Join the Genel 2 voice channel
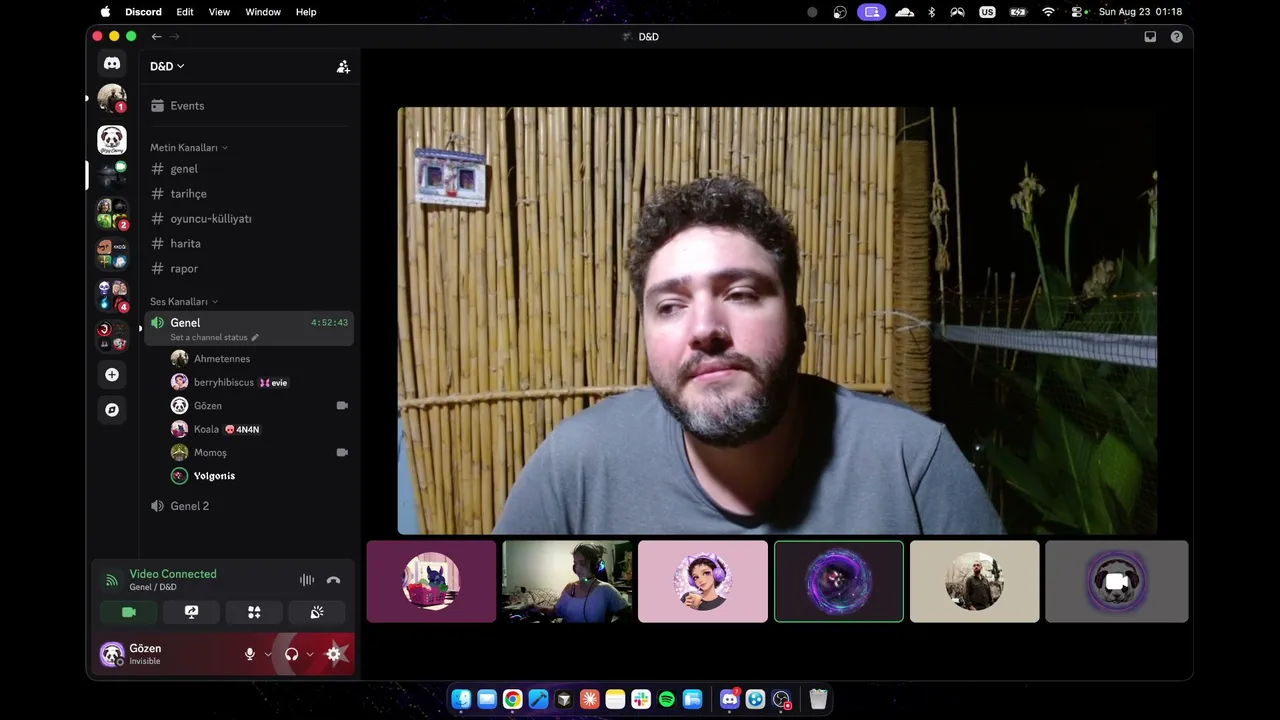 (x=249, y=506)
